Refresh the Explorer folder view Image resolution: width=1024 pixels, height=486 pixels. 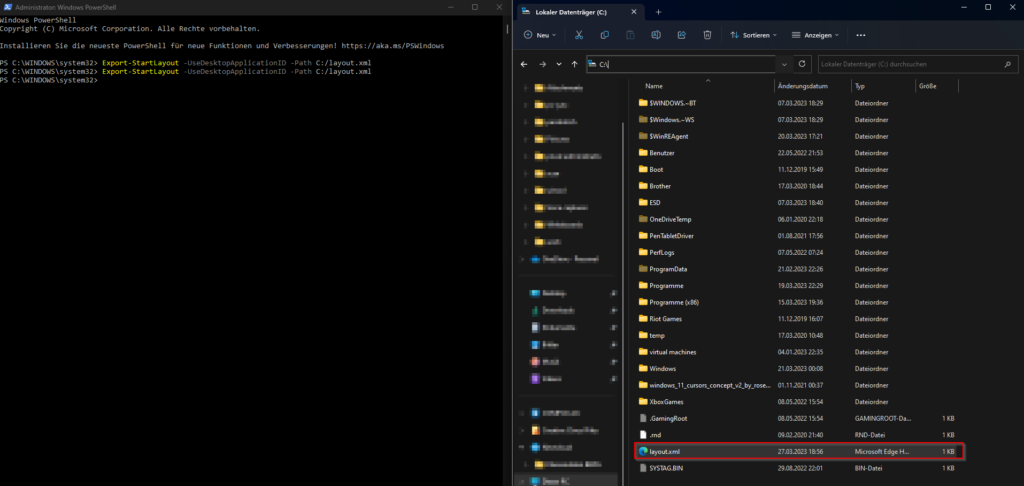click(803, 64)
